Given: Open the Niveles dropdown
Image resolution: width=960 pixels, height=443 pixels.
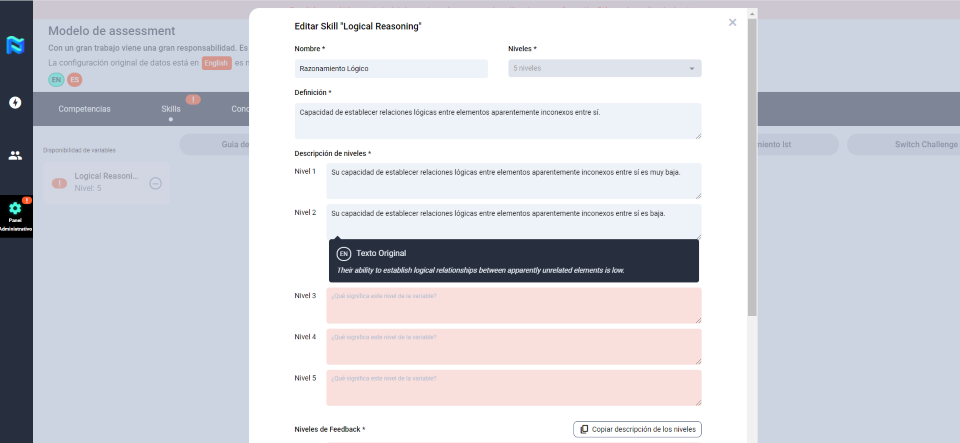Looking at the screenshot, I should coord(604,69).
